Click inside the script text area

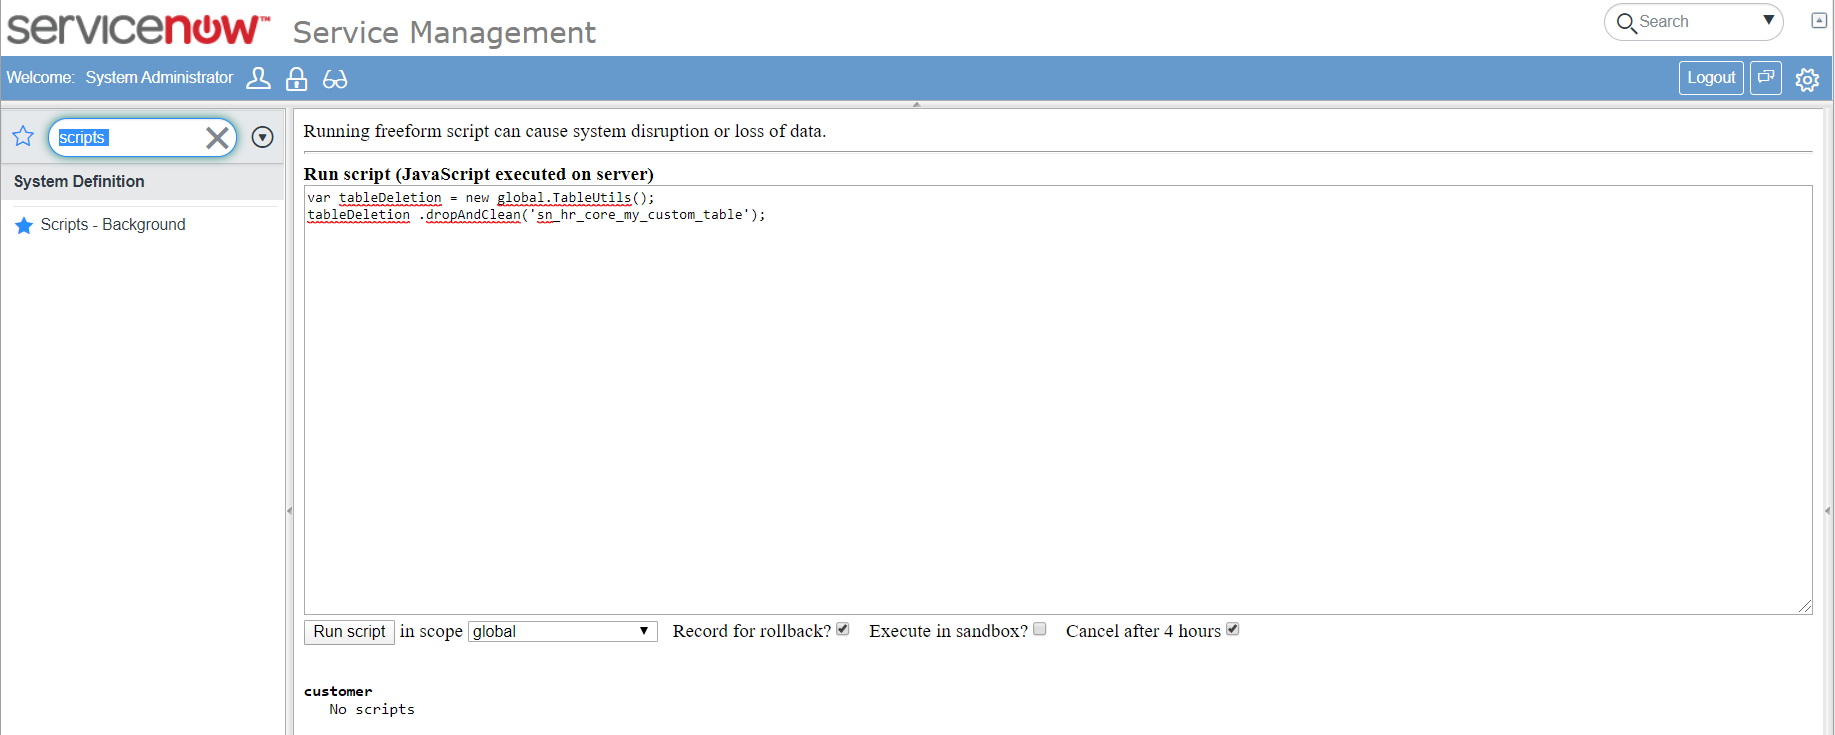point(1058,400)
